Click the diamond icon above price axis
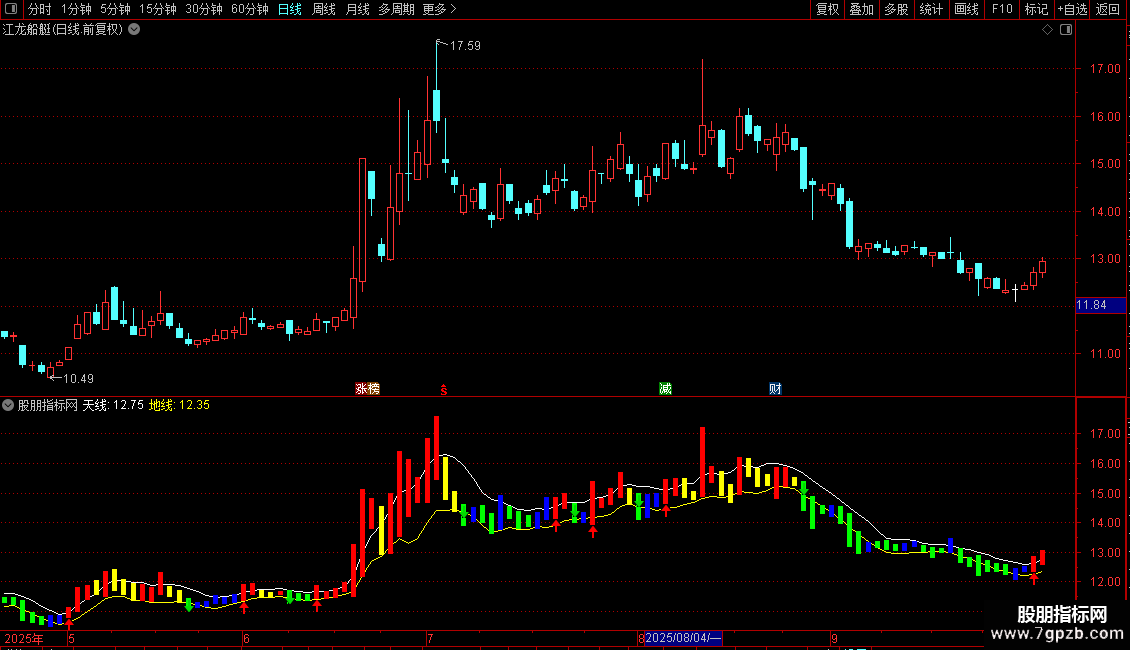This screenshot has width=1130, height=650. click(x=1048, y=30)
